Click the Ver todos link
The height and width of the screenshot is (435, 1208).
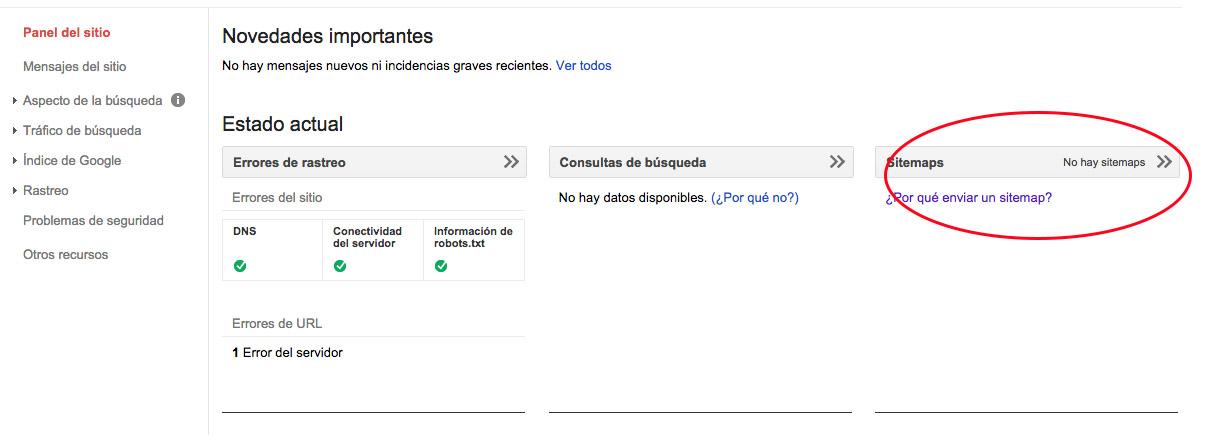[583, 66]
